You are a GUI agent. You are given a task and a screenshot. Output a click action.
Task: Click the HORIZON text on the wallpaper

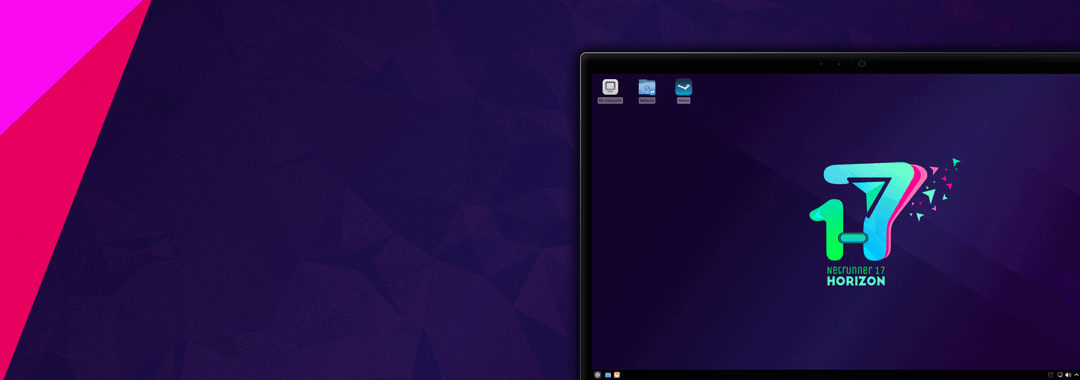[855, 281]
